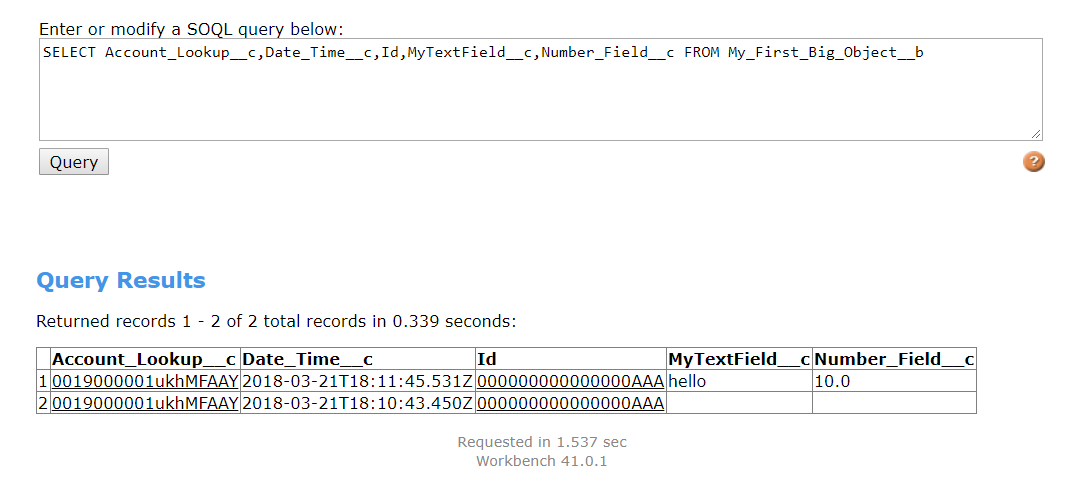This screenshot has height=492, width=1072.
Task: Click the "hello" text field cell
Action: click(x=740, y=381)
